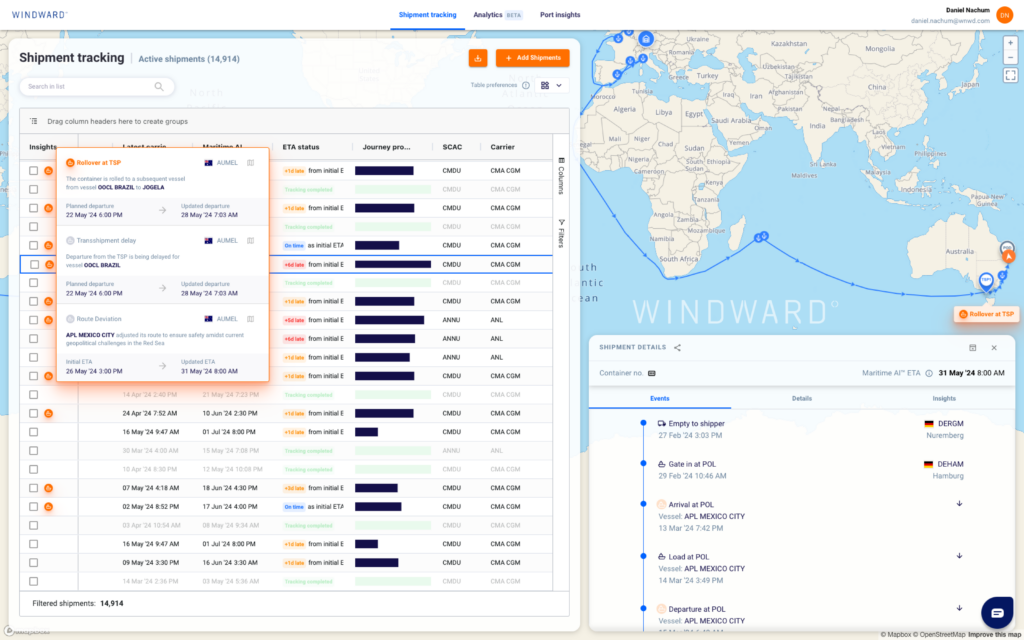The width and height of the screenshot is (1024, 640).
Task: Open the Columns panel on the table edge
Action: [x=563, y=176]
